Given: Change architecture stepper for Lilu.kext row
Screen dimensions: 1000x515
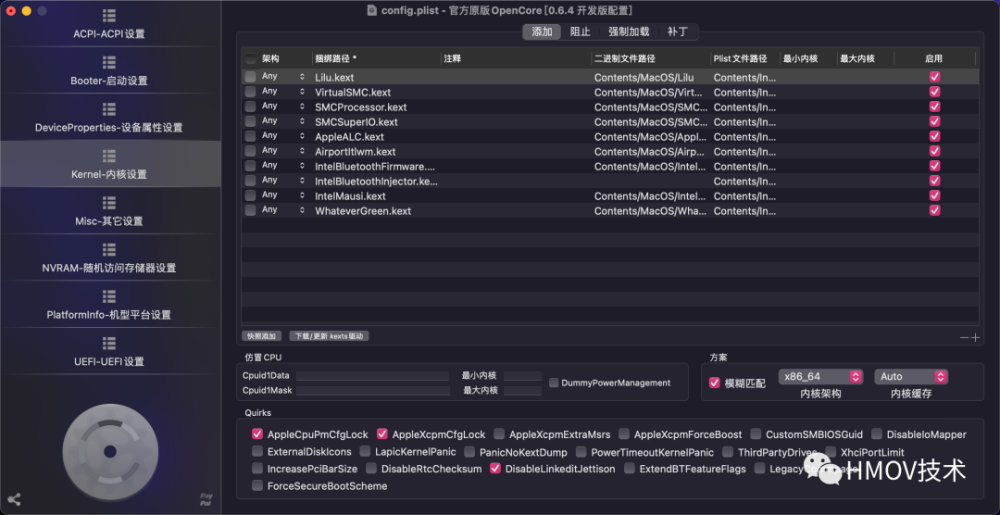Looking at the screenshot, I should click(302, 76).
